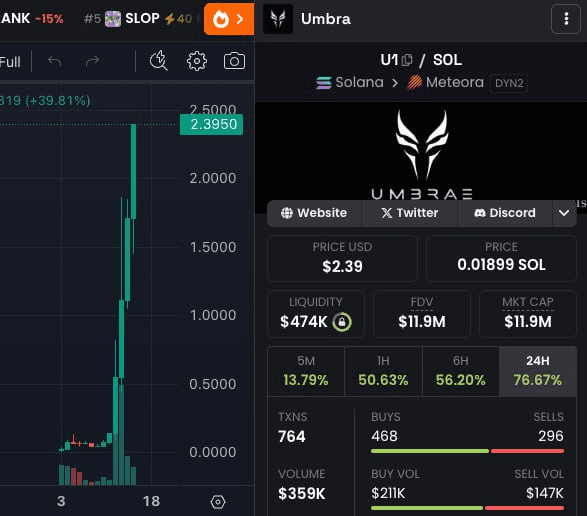This screenshot has width=587, height=516.
Task: Click the SELL VOL $147K value
Action: tap(545, 493)
